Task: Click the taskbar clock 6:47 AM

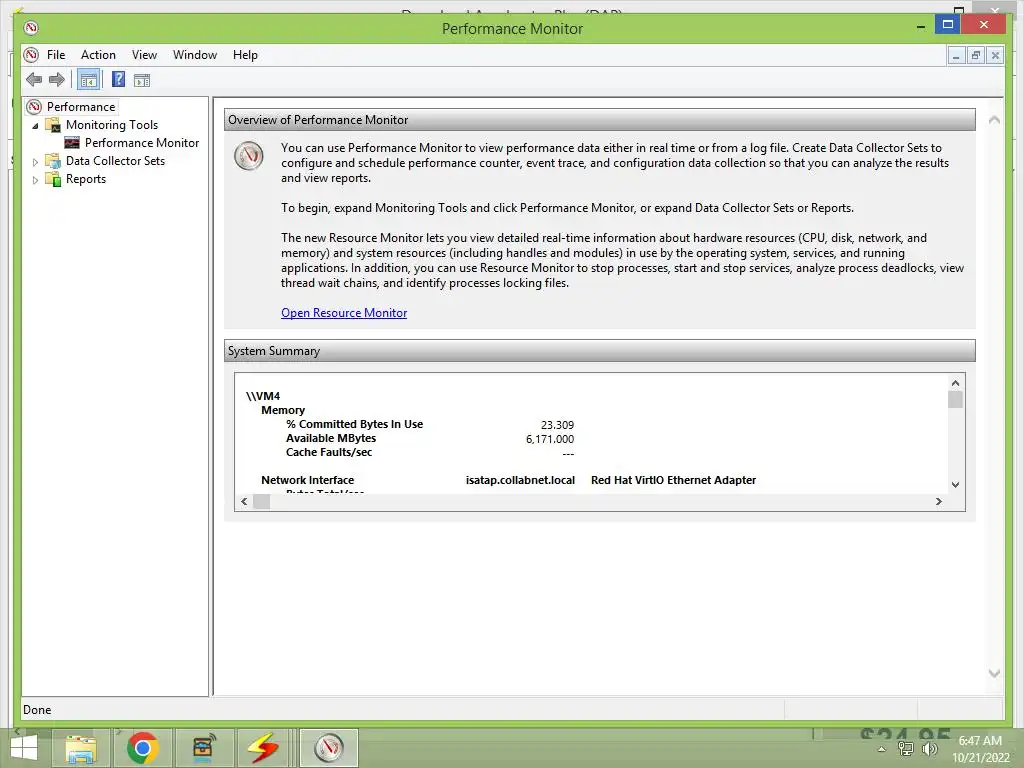Action: click(980, 741)
